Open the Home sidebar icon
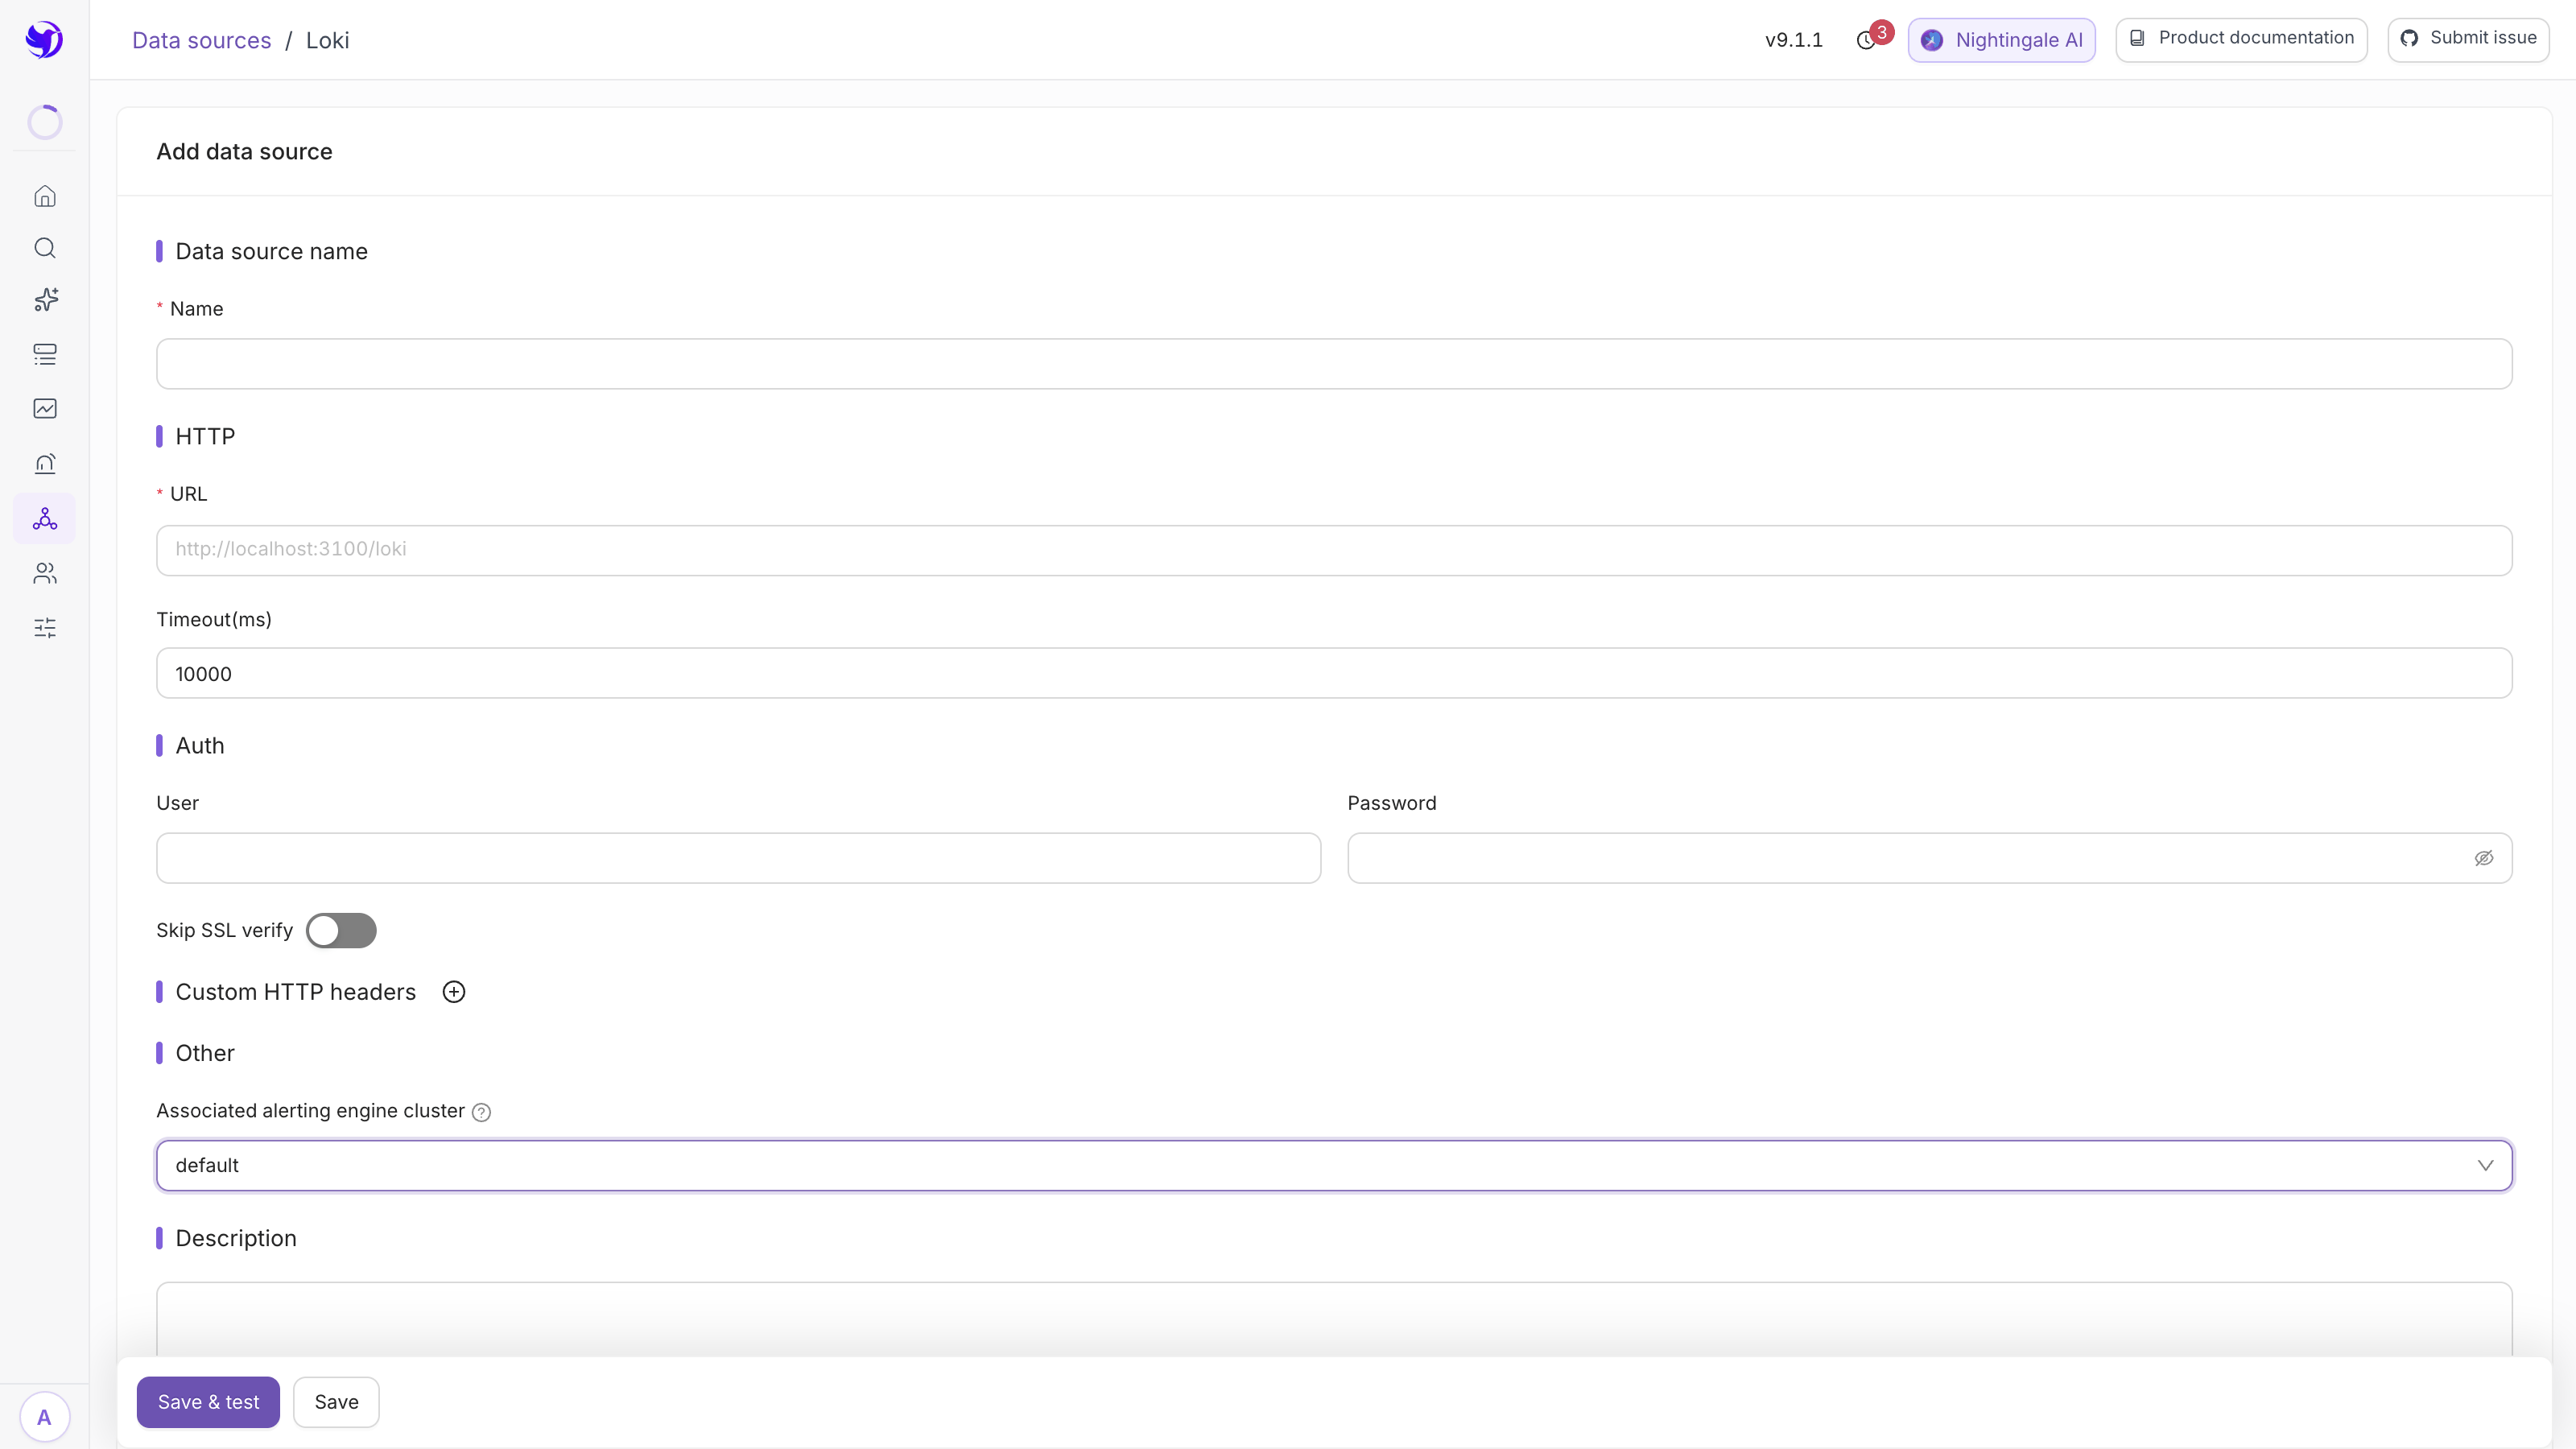This screenshot has width=2576, height=1449. 45,196
